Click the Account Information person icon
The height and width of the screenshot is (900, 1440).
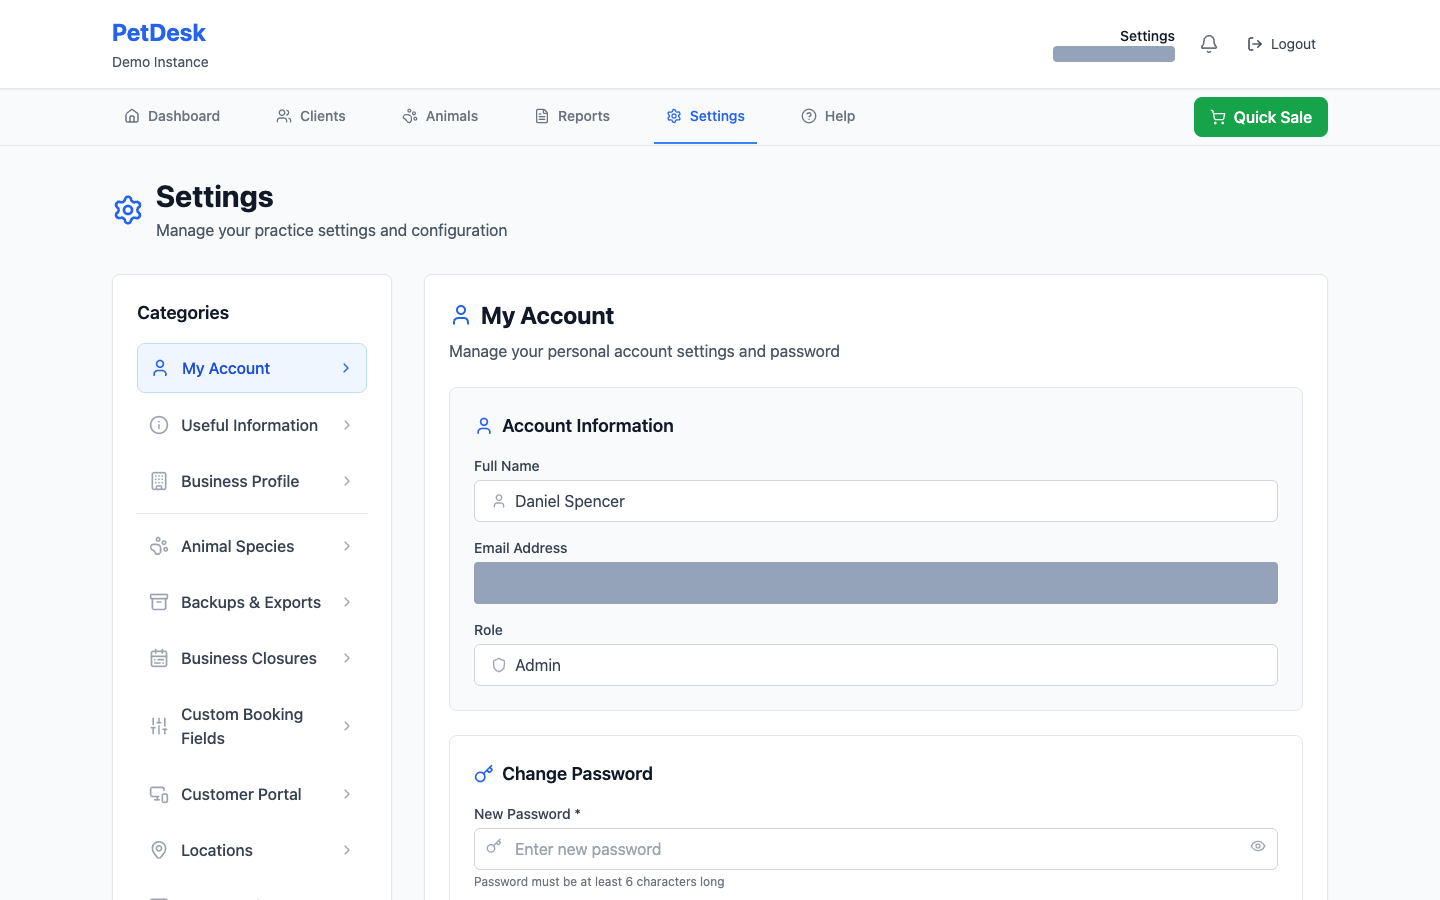[484, 426]
